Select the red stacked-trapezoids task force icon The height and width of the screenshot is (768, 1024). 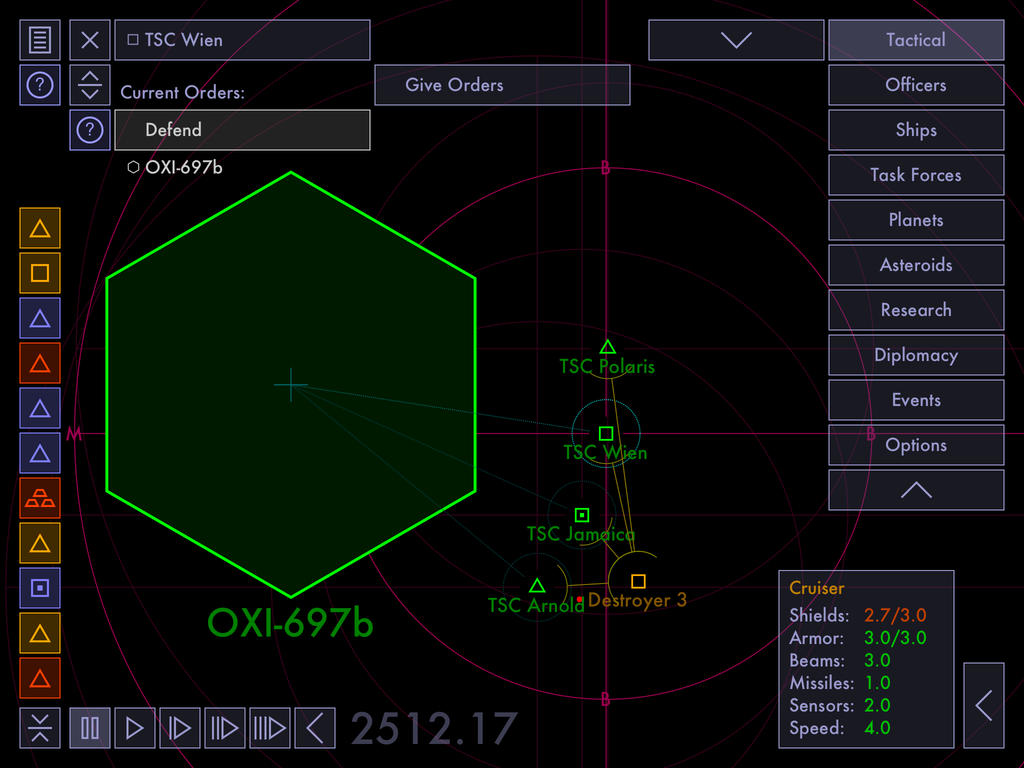tap(40, 498)
